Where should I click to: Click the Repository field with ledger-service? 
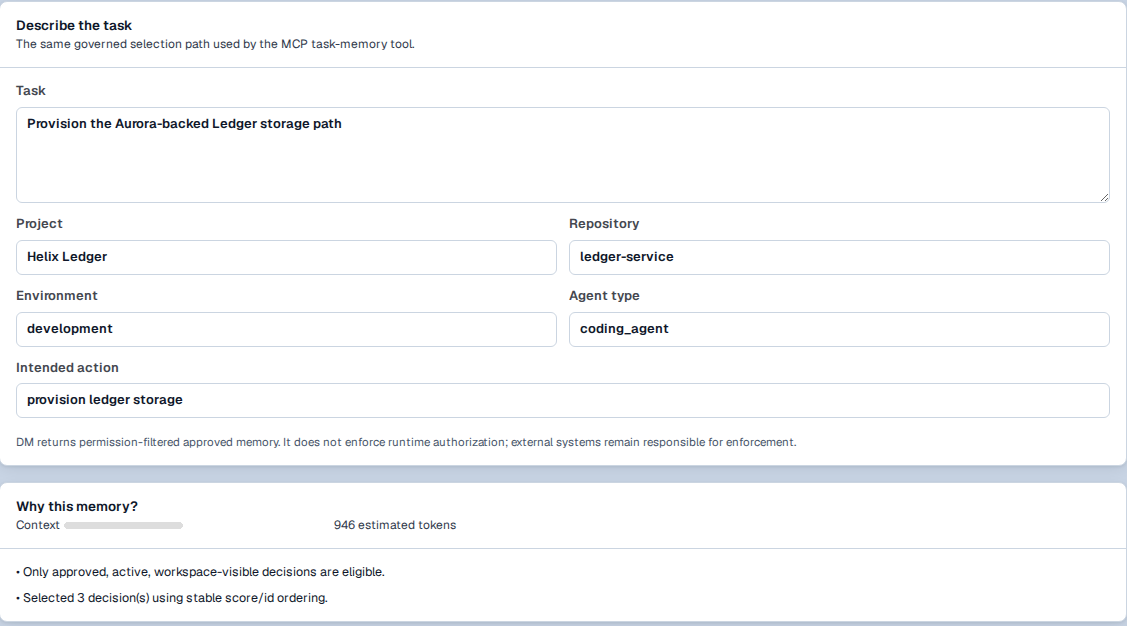point(840,257)
